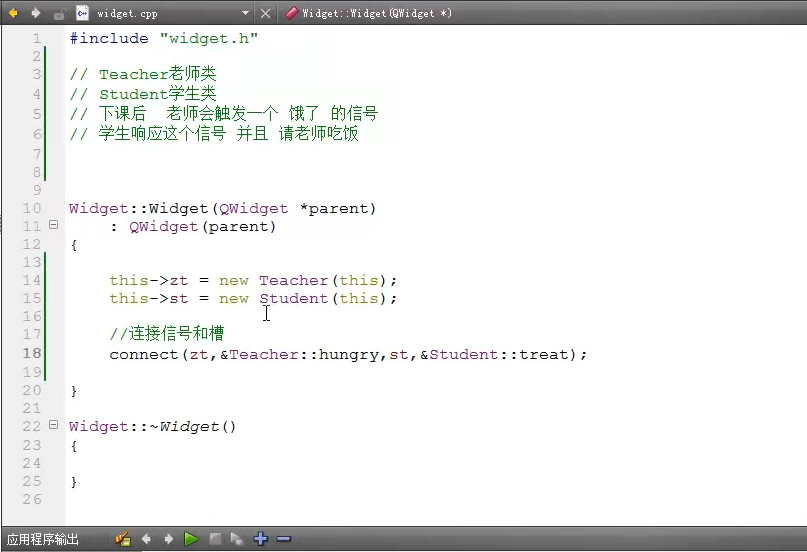
Task: Click '*parent' in the constructor signature
Action: pos(334,209)
